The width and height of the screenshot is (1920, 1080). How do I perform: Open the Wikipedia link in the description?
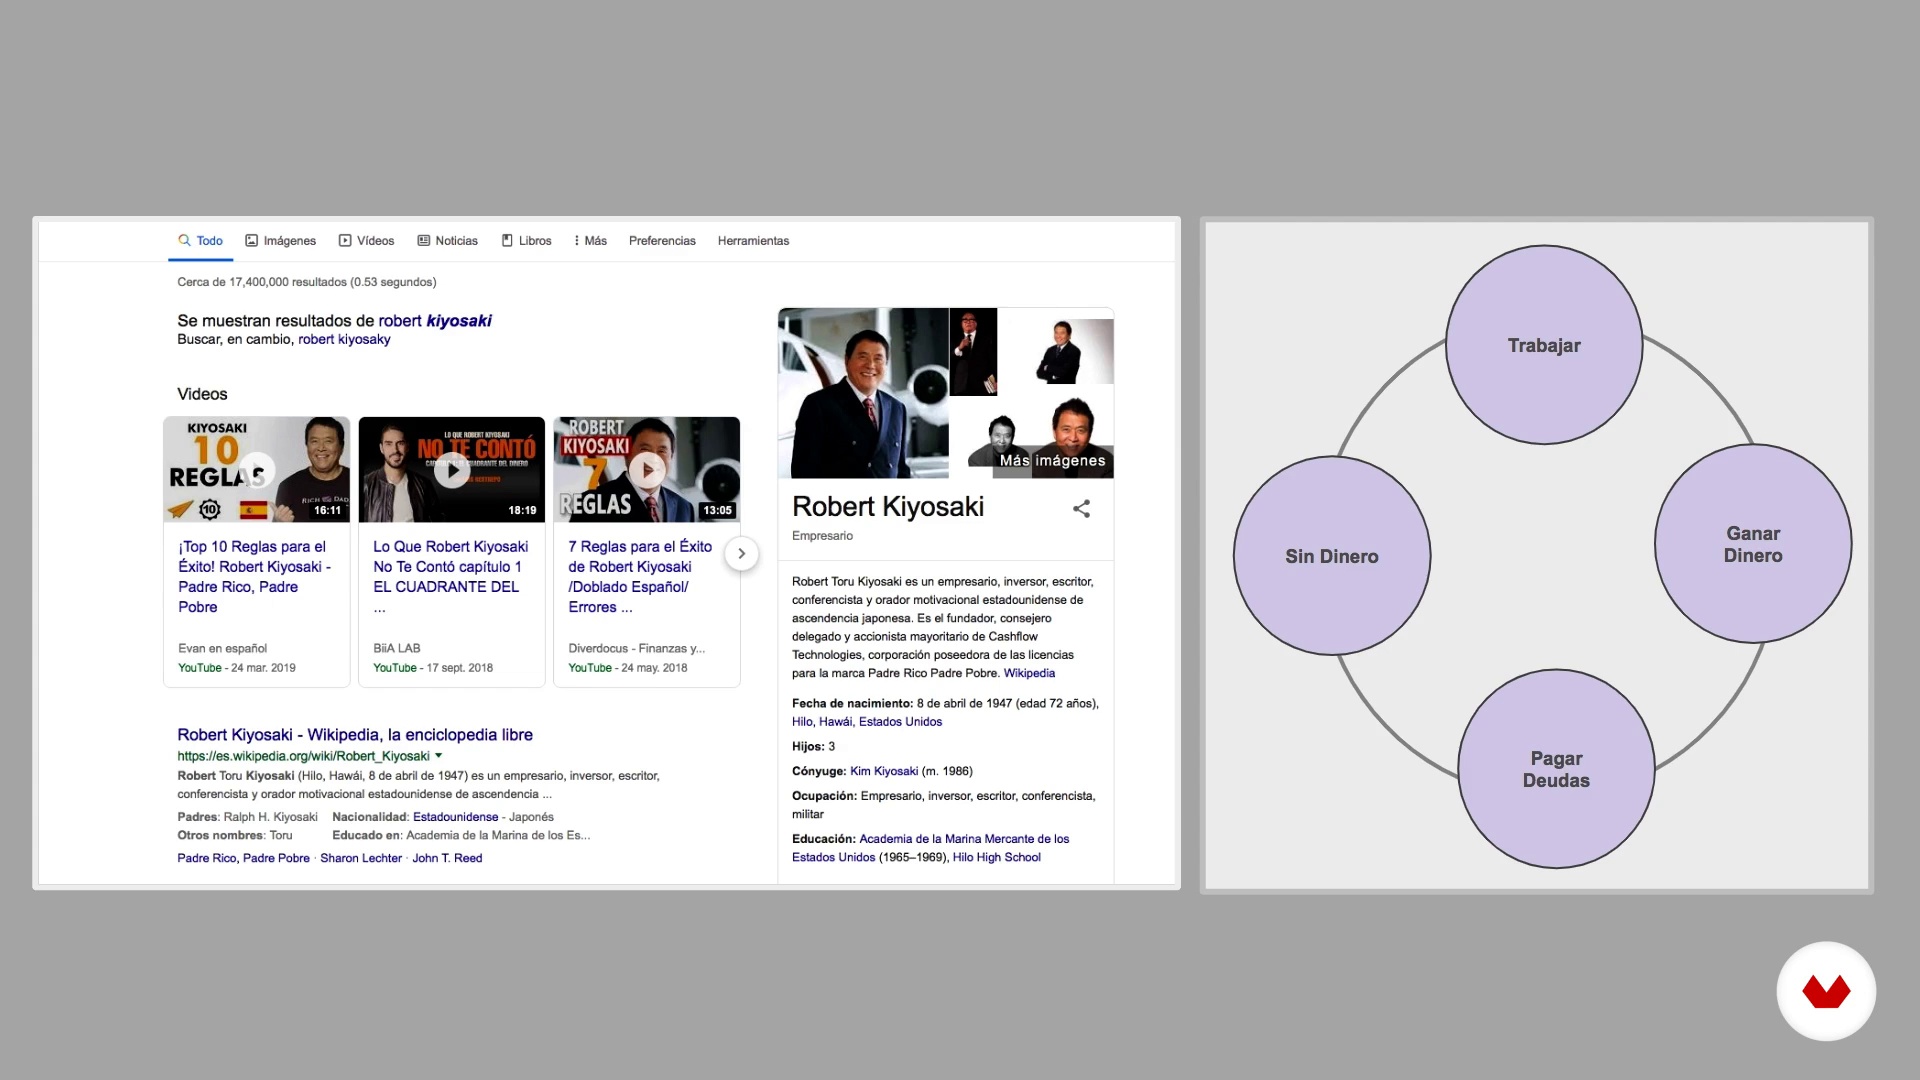[1029, 674]
